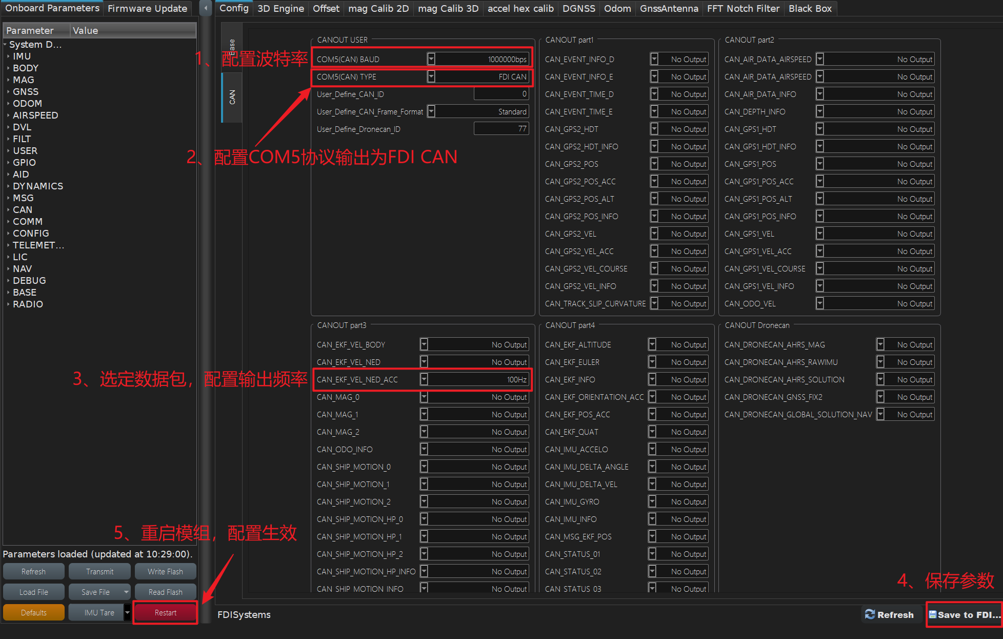The width and height of the screenshot is (1003, 639).
Task: Collapse the left parameter panel arrow
Action: [205, 8]
